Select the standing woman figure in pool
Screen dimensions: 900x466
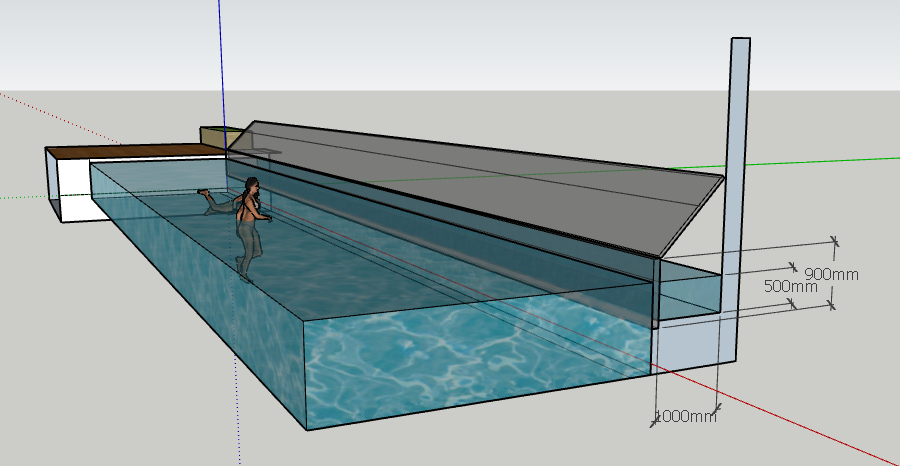click(251, 230)
